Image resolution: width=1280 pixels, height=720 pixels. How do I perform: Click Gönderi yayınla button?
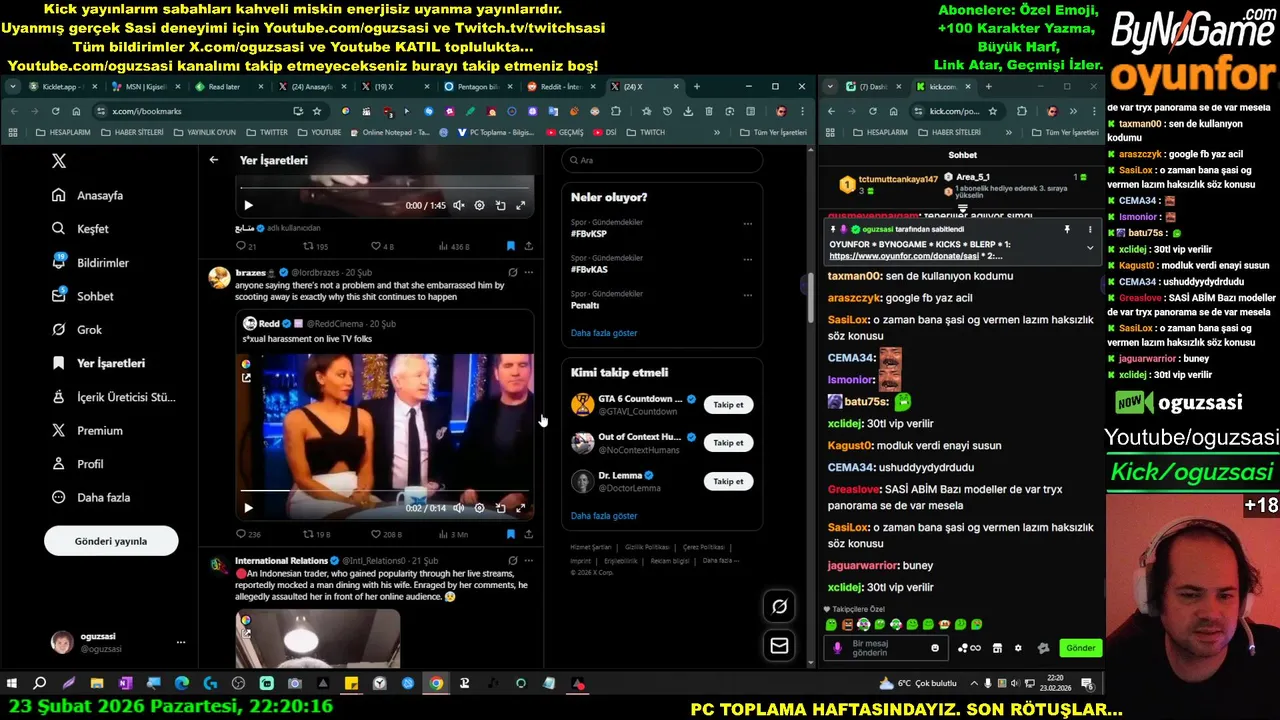(x=111, y=541)
